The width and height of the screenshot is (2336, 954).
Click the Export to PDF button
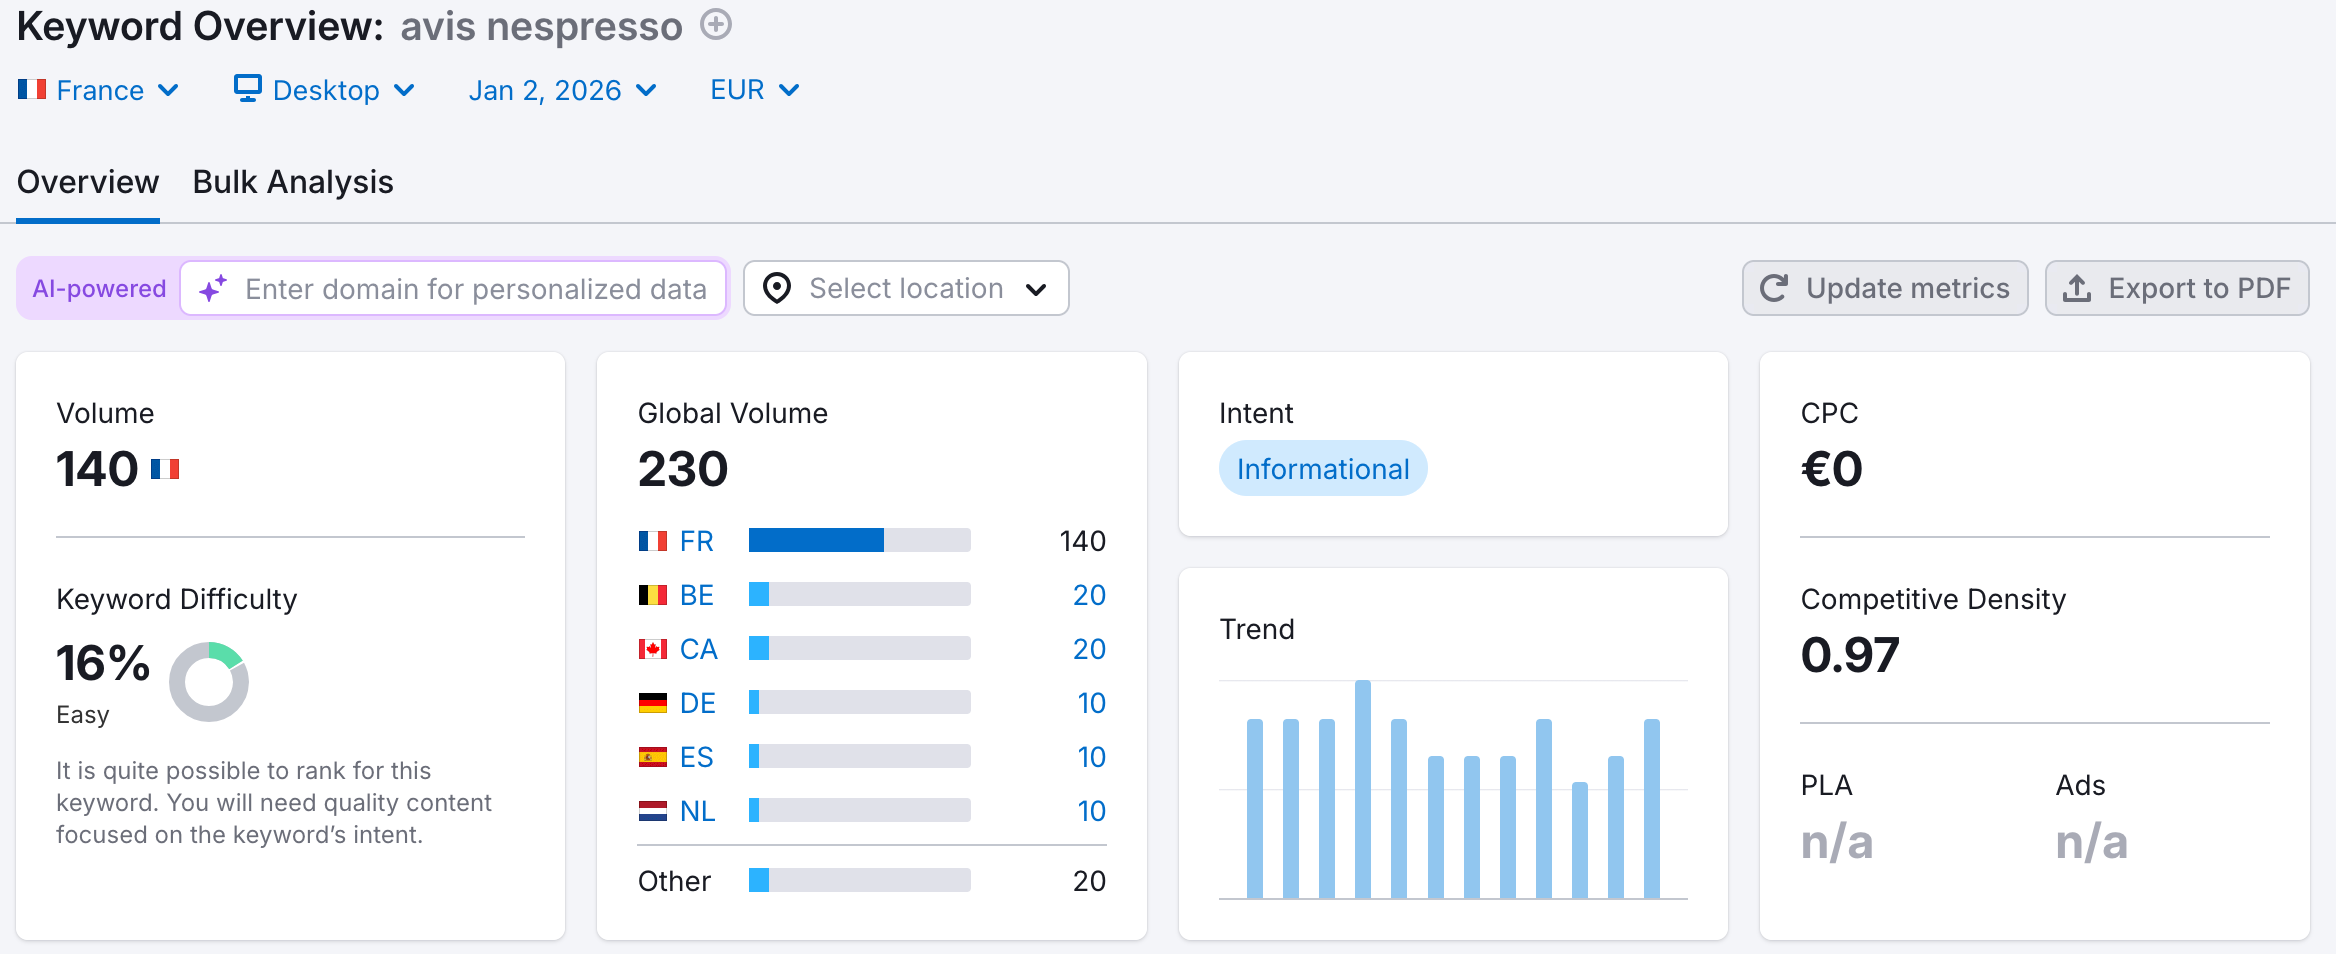(2176, 288)
